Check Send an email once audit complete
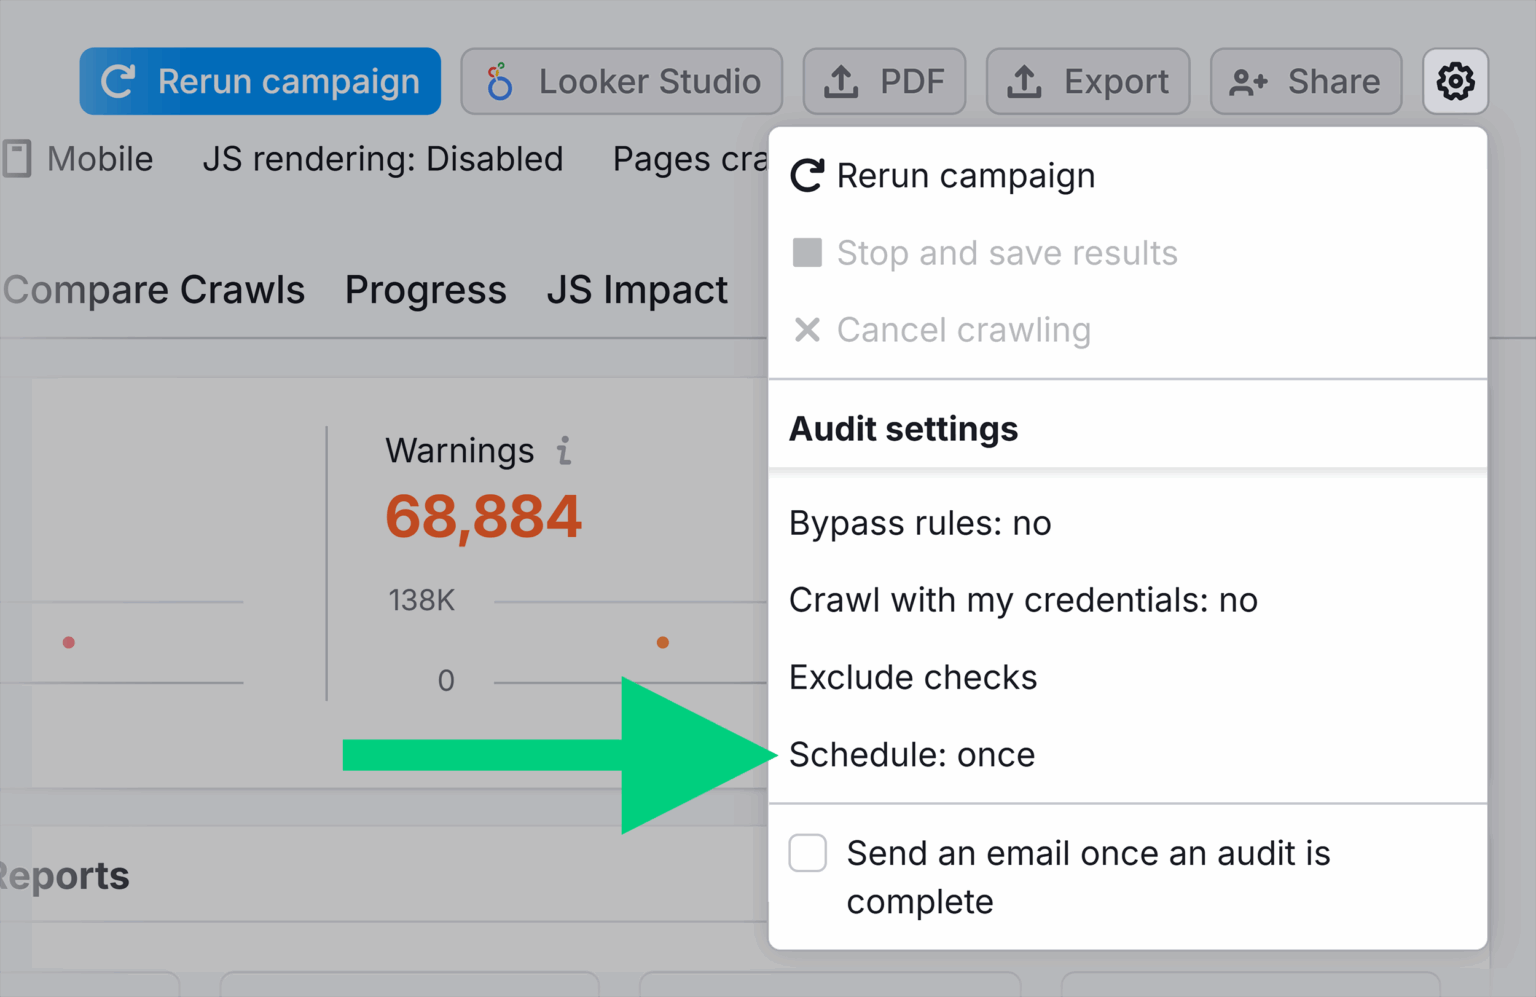This screenshot has height=997, width=1536. tap(807, 853)
